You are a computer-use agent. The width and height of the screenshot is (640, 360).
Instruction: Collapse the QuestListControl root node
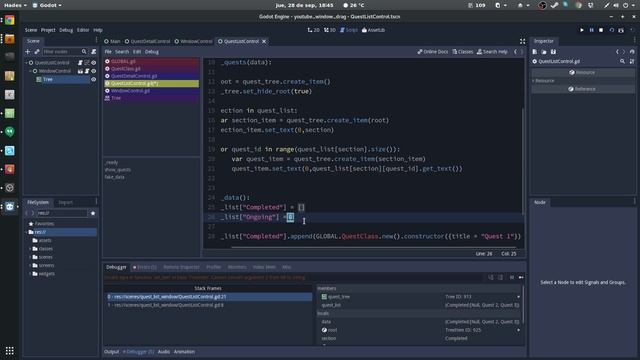(x=27, y=63)
